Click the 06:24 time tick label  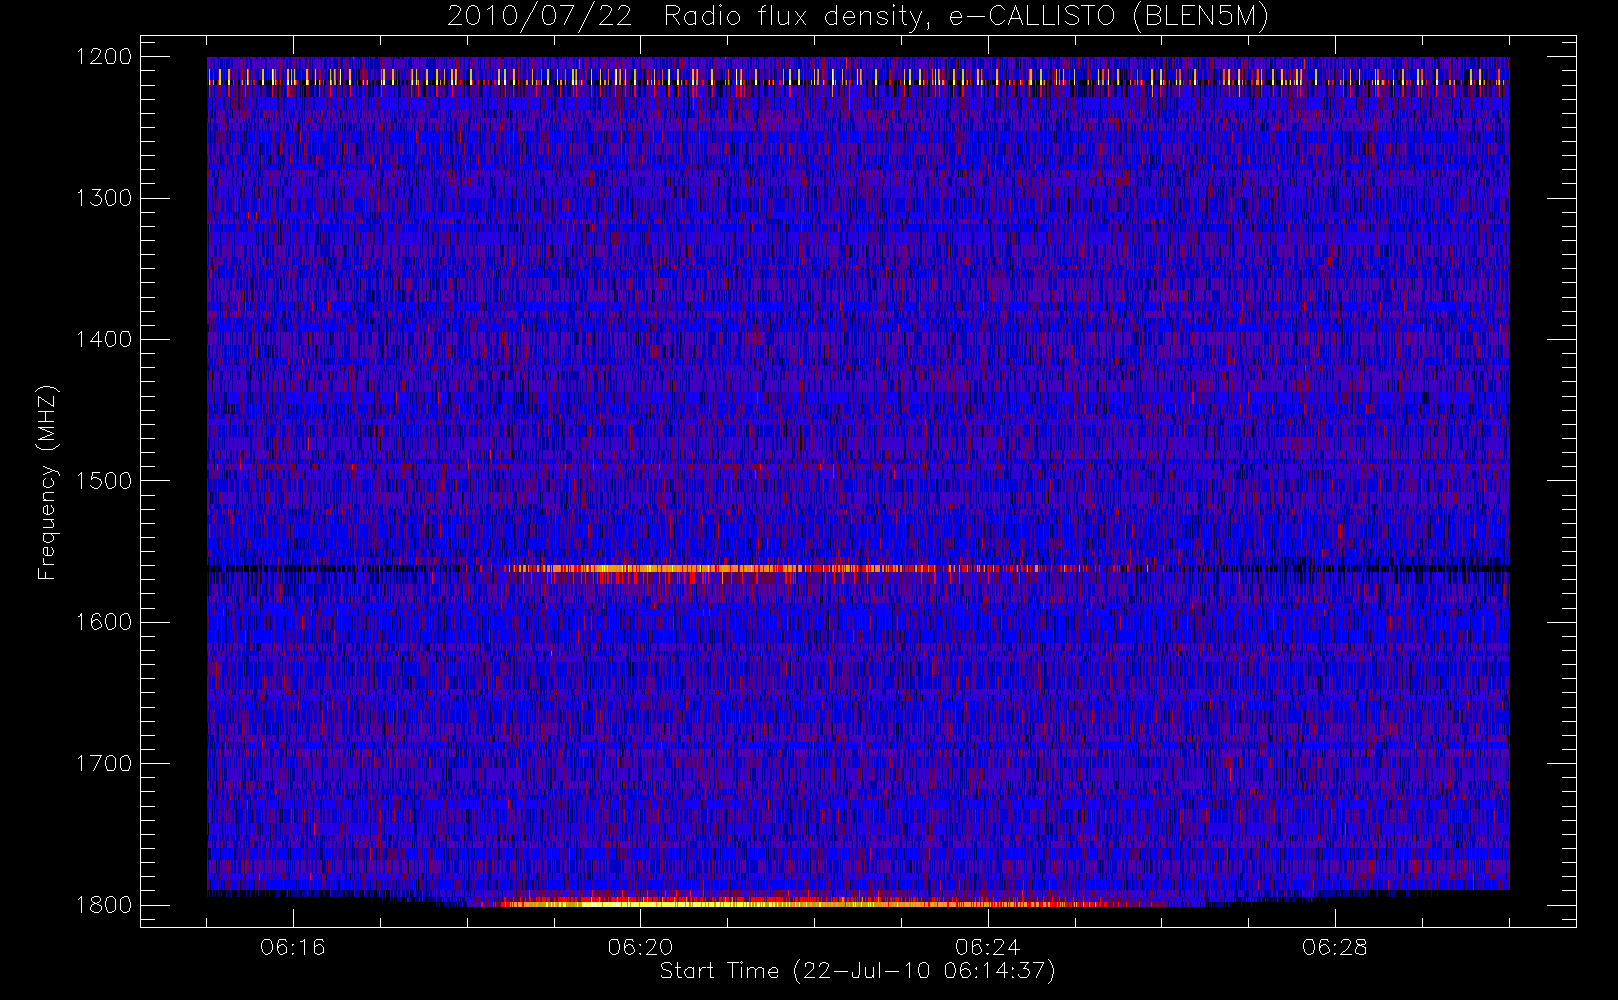coord(987,947)
